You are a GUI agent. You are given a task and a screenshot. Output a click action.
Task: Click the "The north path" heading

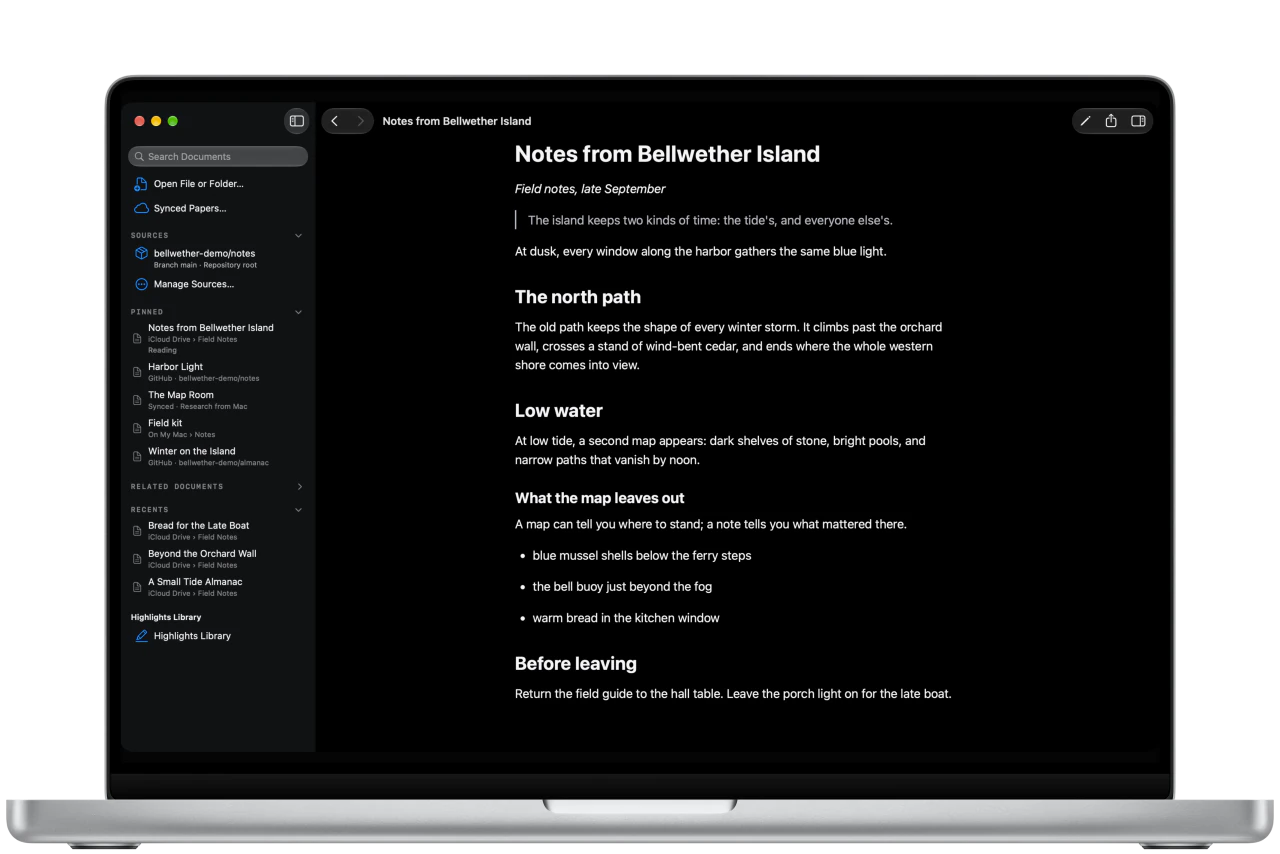pyautogui.click(x=578, y=297)
